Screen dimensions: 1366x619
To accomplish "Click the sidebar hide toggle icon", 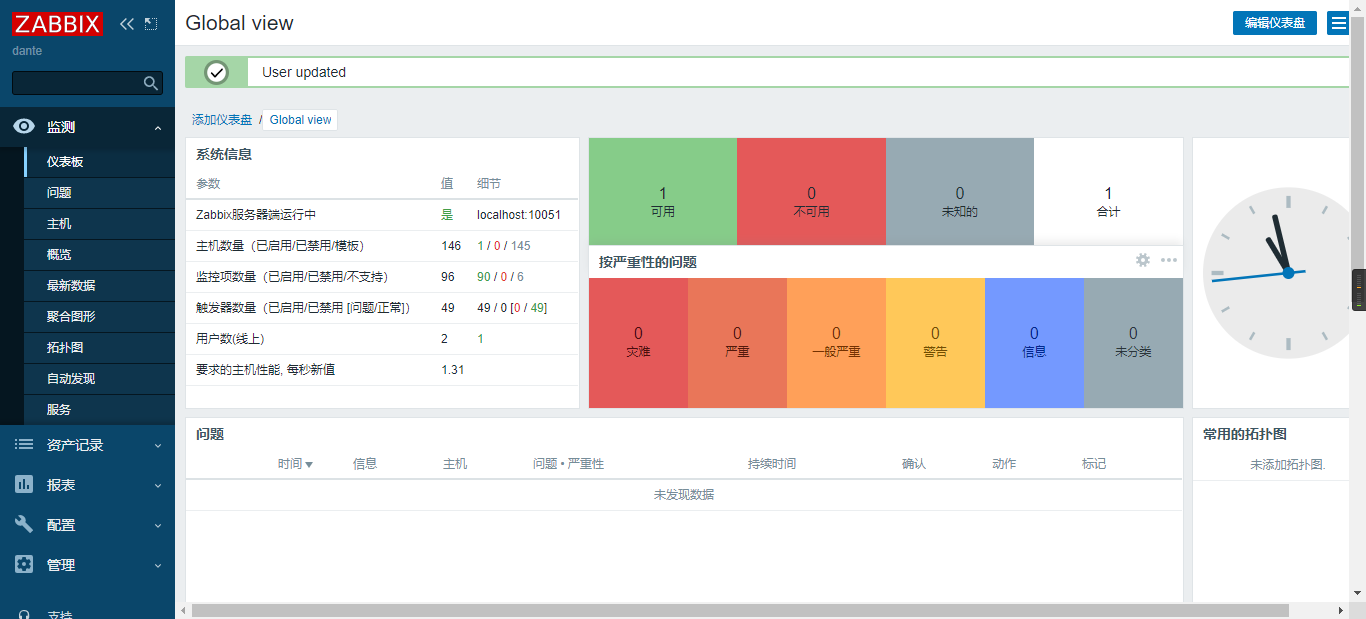I will click(151, 24).
